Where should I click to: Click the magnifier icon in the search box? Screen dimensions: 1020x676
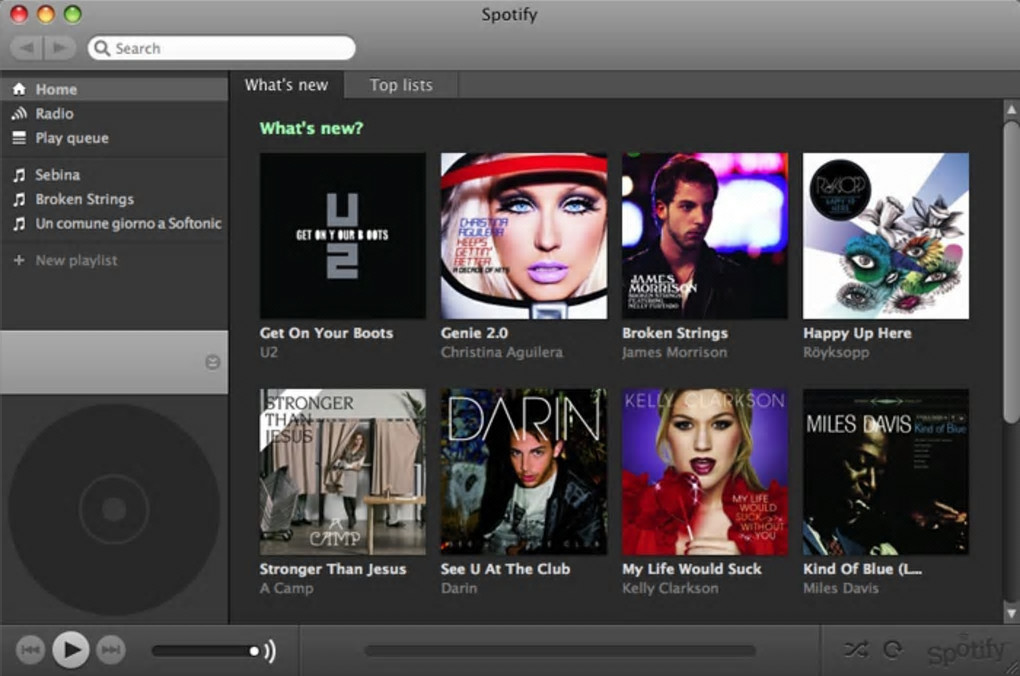(x=101, y=48)
